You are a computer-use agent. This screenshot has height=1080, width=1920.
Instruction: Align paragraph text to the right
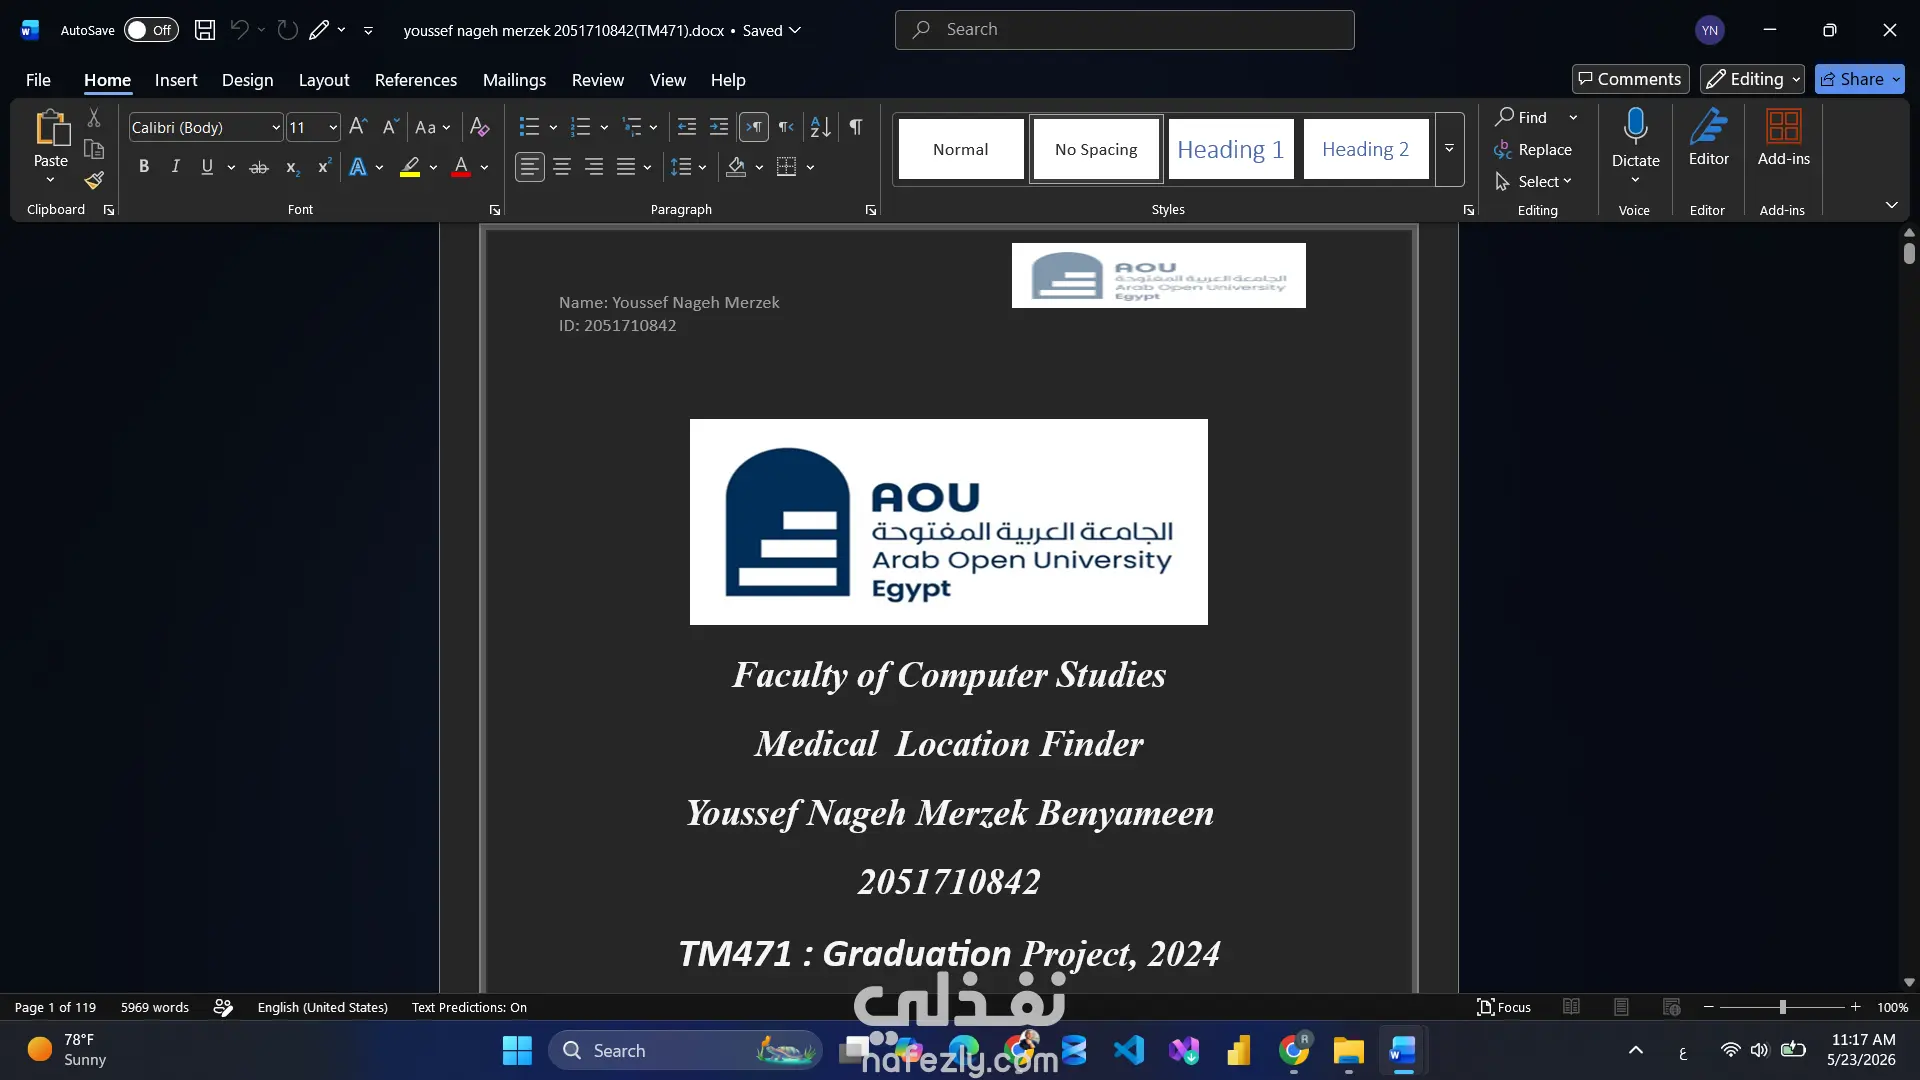594,167
